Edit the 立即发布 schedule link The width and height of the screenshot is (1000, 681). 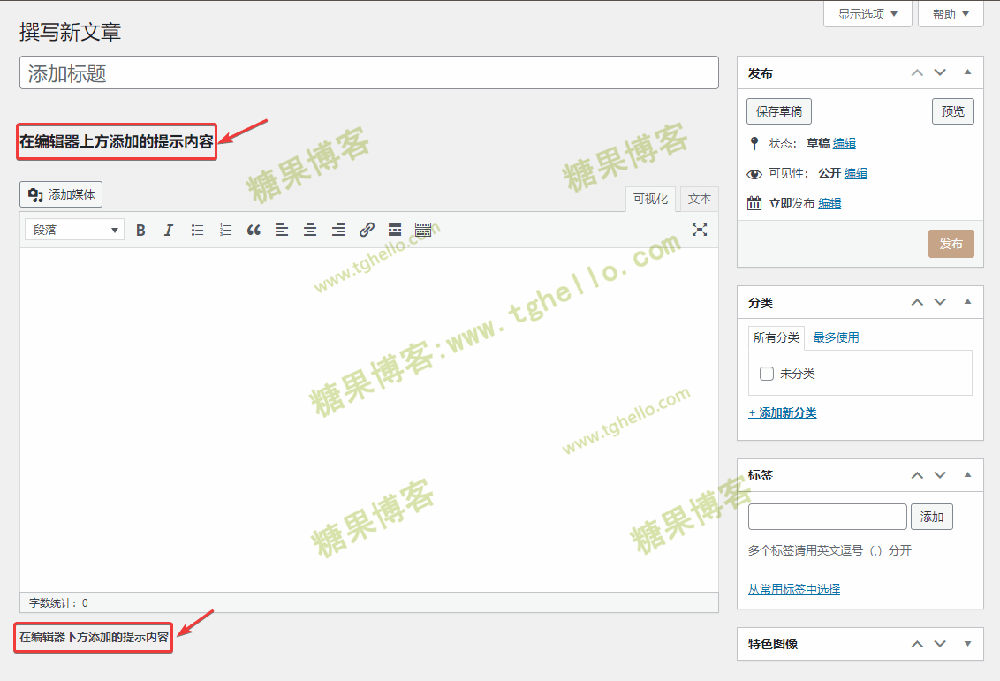830,203
